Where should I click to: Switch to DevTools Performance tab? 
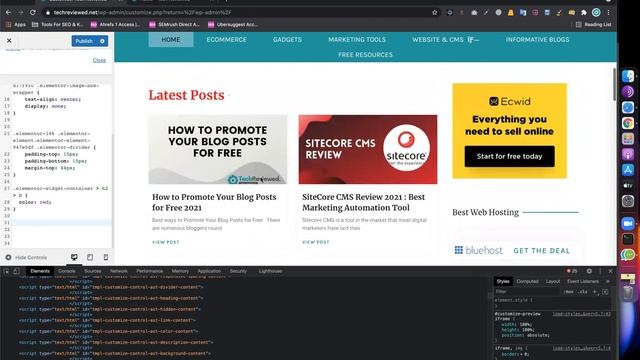[149, 271]
